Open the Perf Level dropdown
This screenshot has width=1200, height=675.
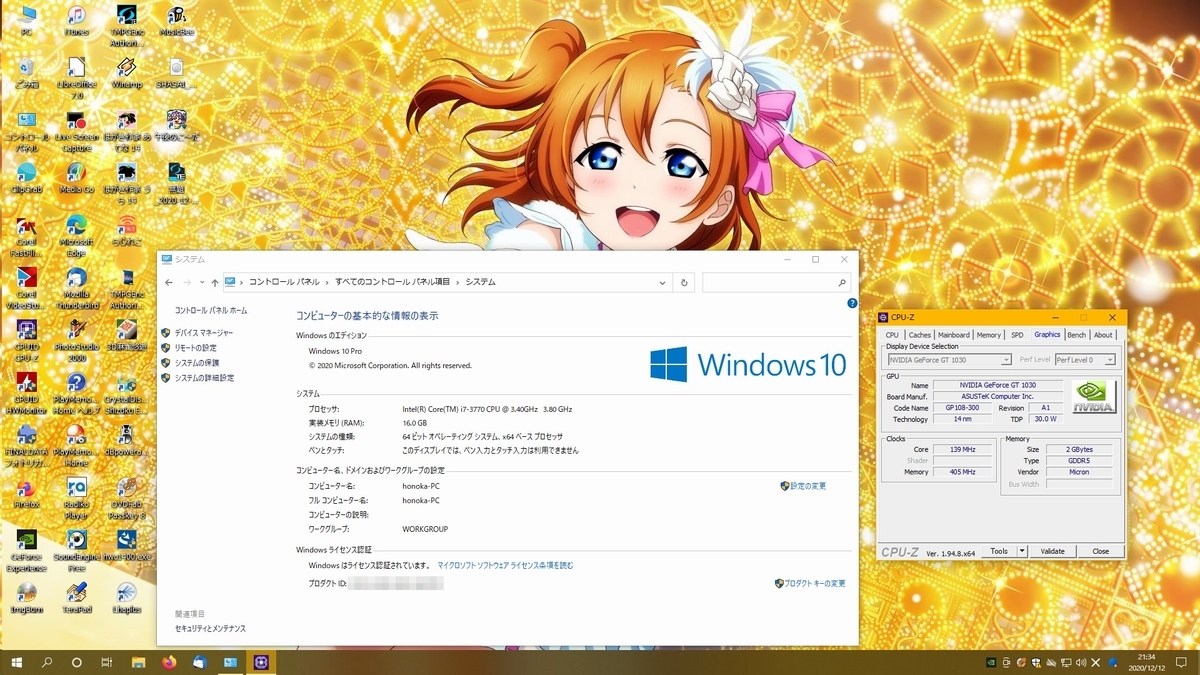(x=1085, y=360)
